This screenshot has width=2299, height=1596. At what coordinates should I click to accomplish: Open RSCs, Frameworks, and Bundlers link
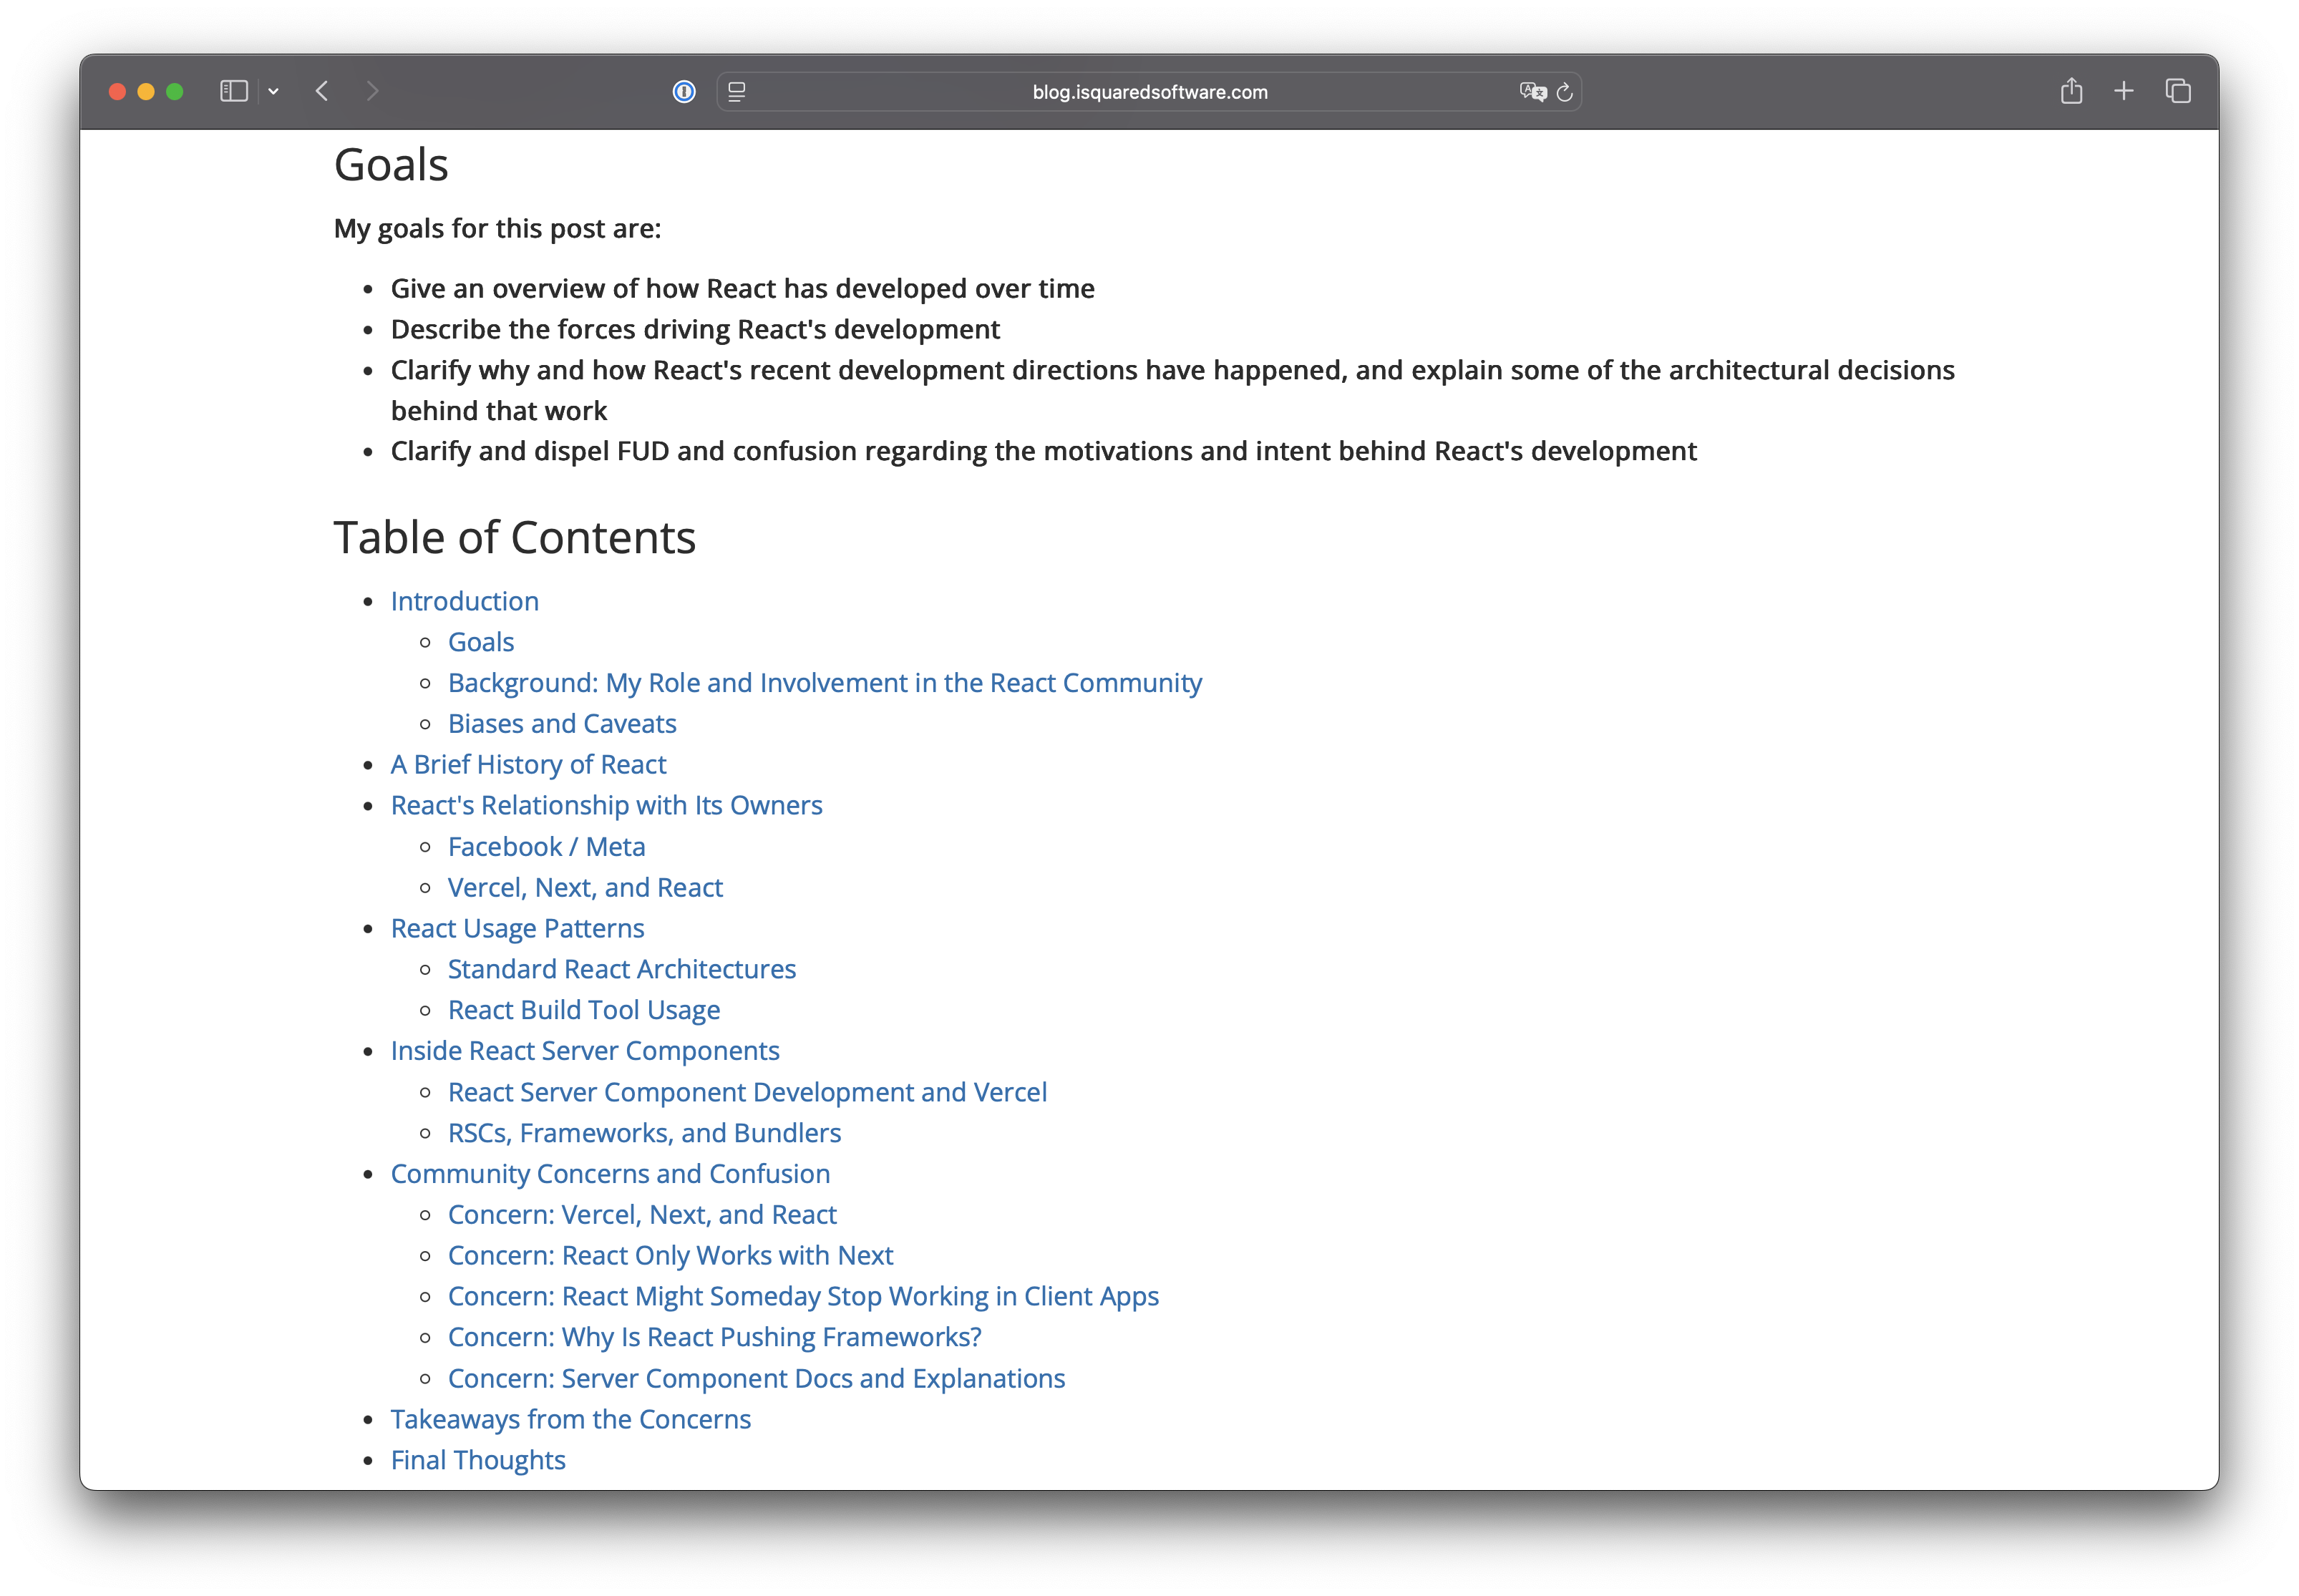(x=644, y=1133)
